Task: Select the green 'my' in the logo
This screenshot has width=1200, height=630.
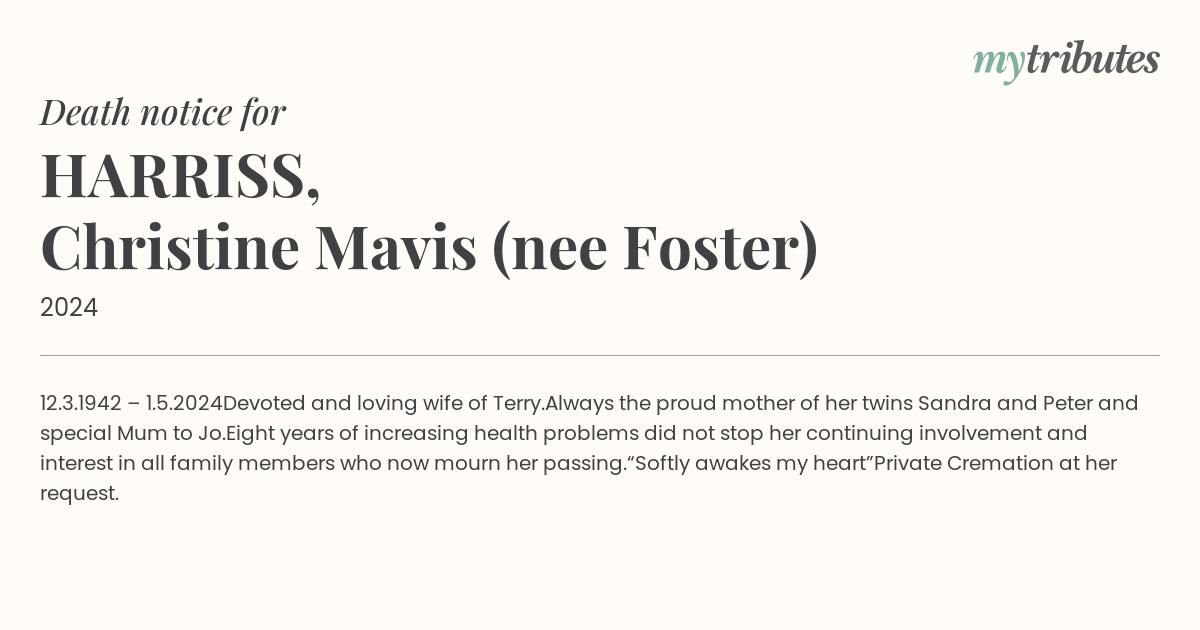Action: tap(998, 65)
